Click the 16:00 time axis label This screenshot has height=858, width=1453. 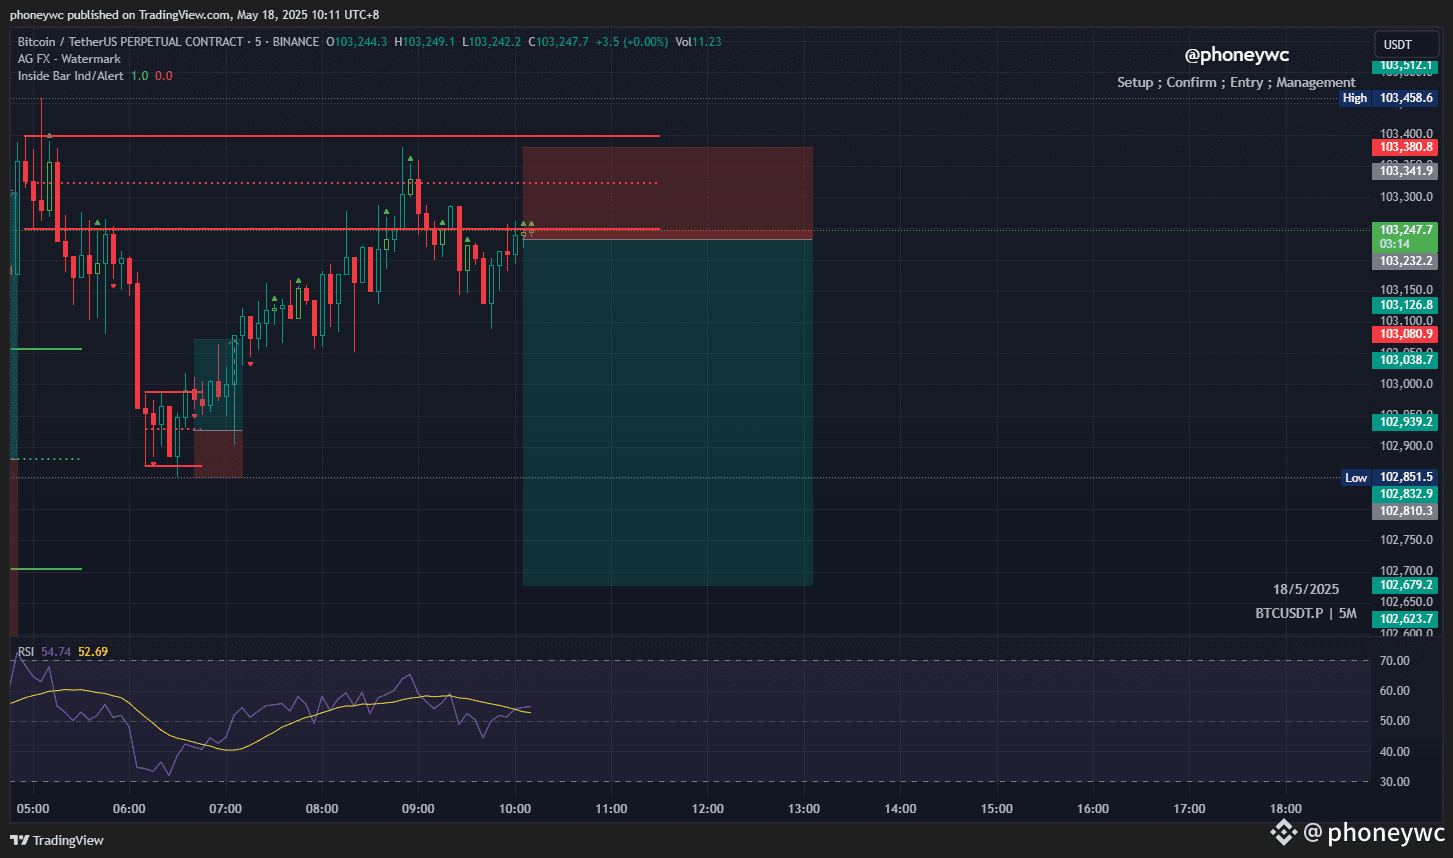click(x=1093, y=809)
